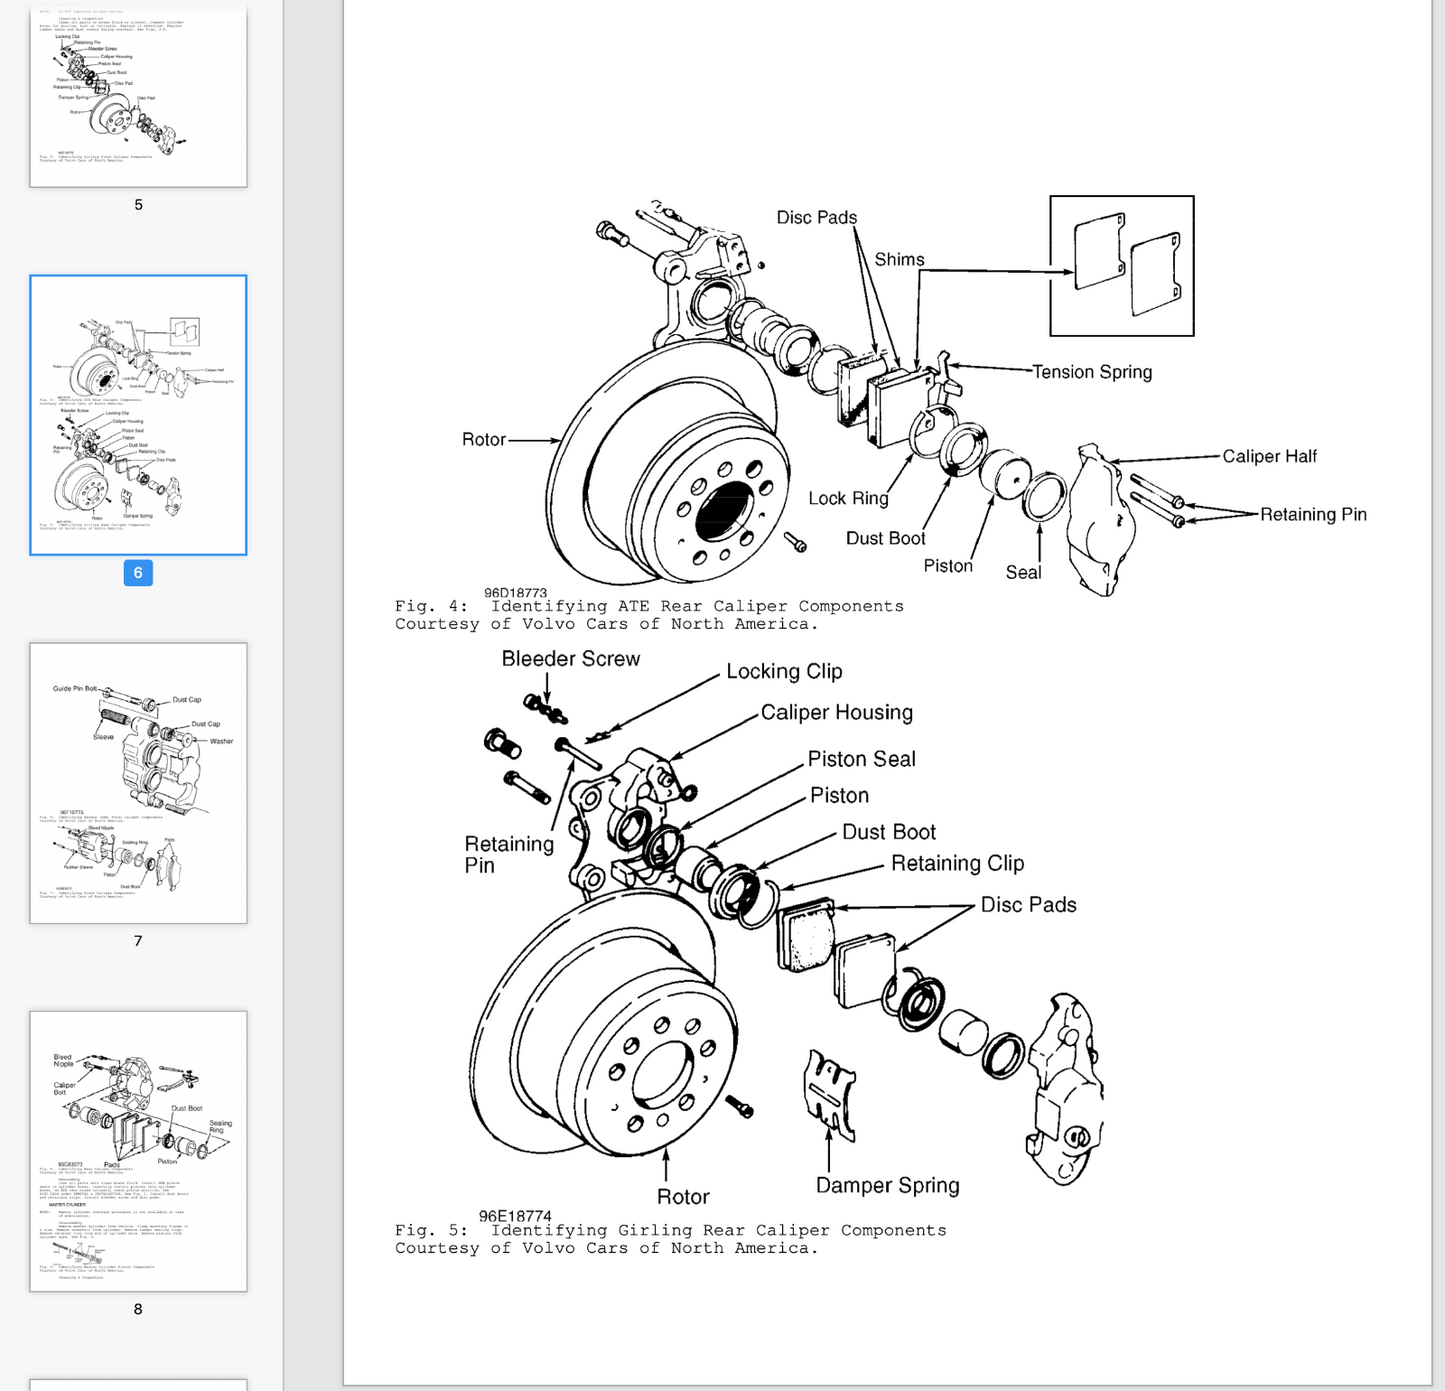This screenshot has width=1445, height=1391.
Task: Click the blue page number 6 badge
Action: 138,573
